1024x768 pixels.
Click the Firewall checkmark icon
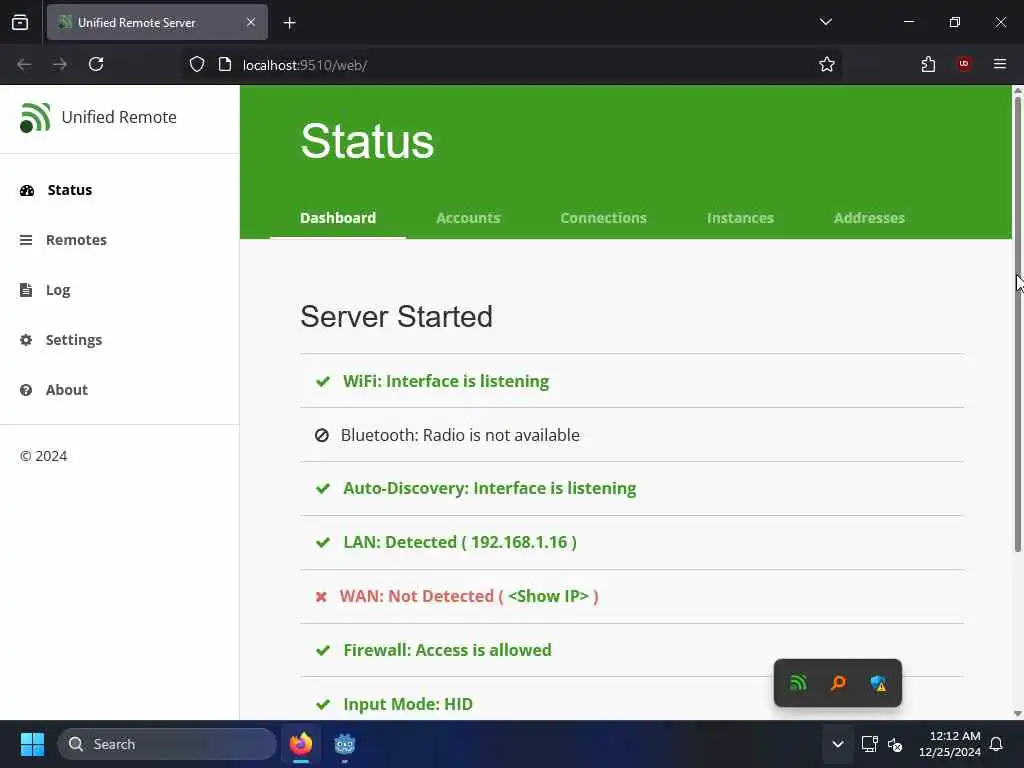click(x=323, y=650)
